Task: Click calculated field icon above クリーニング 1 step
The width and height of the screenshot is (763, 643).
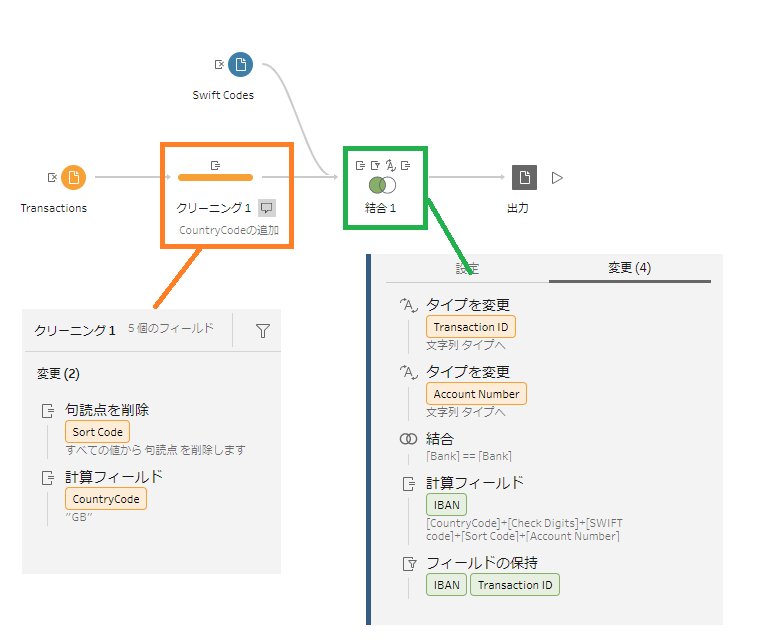Action: click(215, 165)
